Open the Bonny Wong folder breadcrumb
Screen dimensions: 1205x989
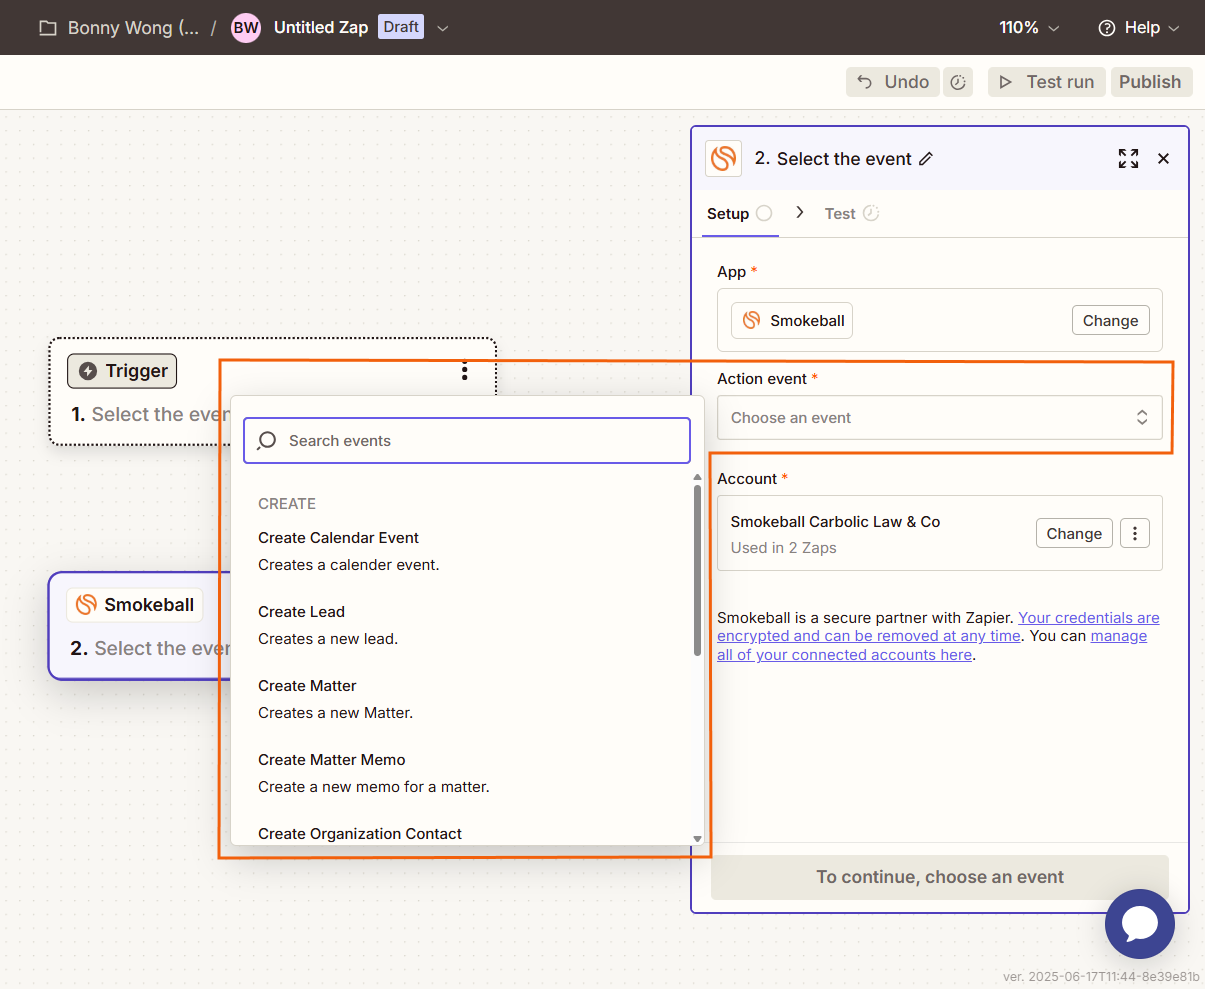[133, 28]
